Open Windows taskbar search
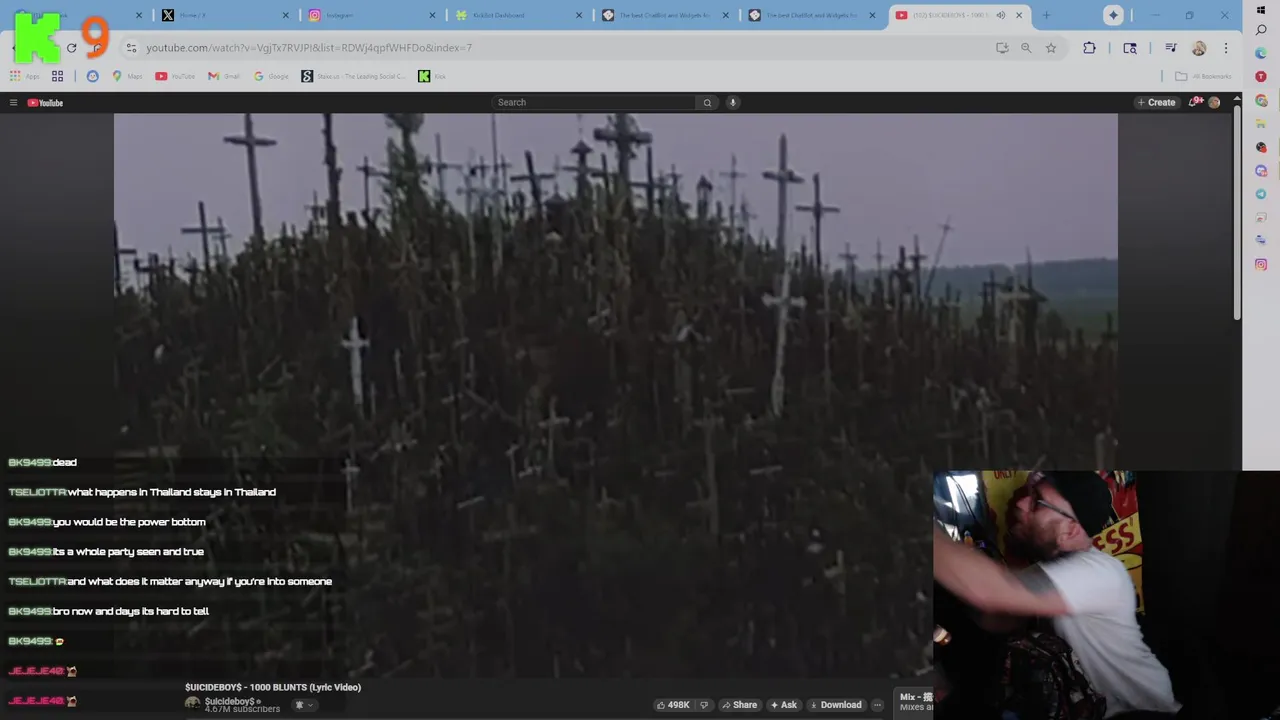Viewport: 1280px width, 720px height. 1261,30
